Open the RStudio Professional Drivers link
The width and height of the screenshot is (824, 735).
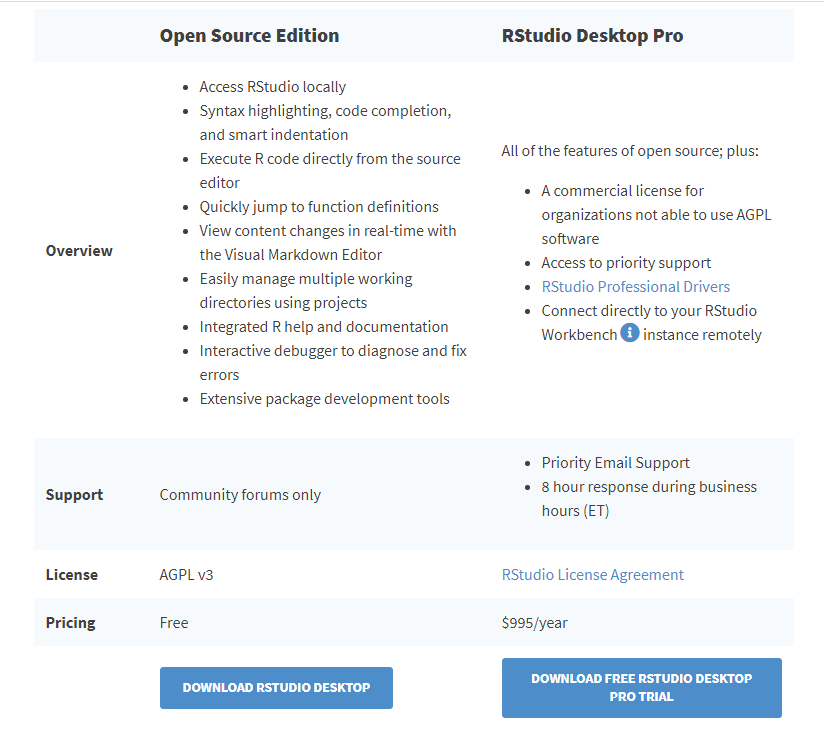pos(635,287)
